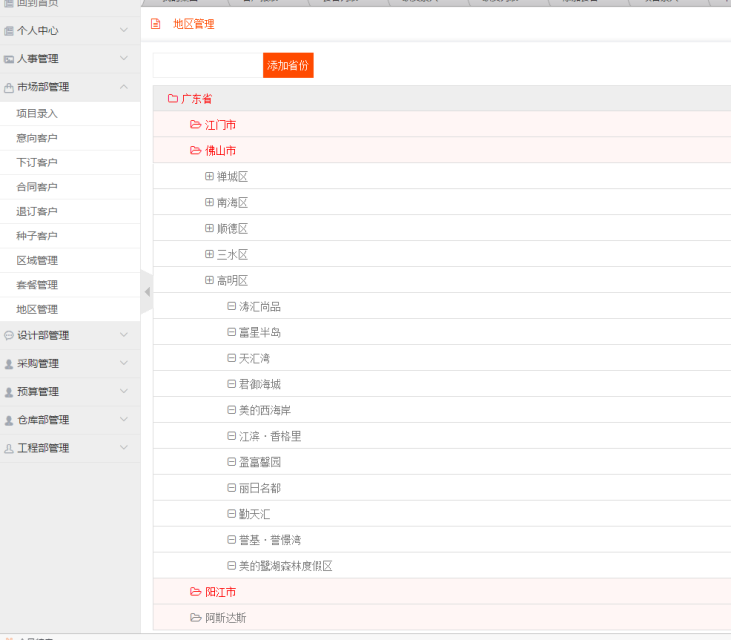Open the 项目录入 menu item

37,114
